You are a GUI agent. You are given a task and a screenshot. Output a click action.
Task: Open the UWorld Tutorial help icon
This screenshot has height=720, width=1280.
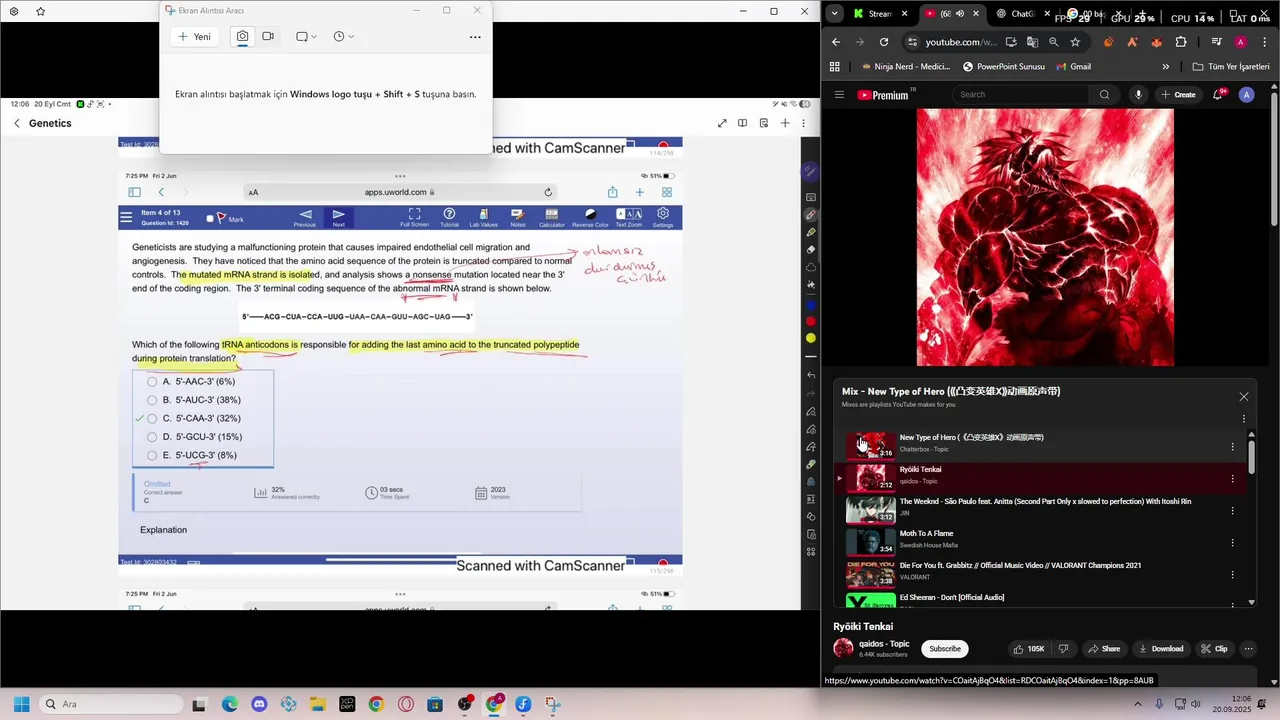[x=449, y=217]
